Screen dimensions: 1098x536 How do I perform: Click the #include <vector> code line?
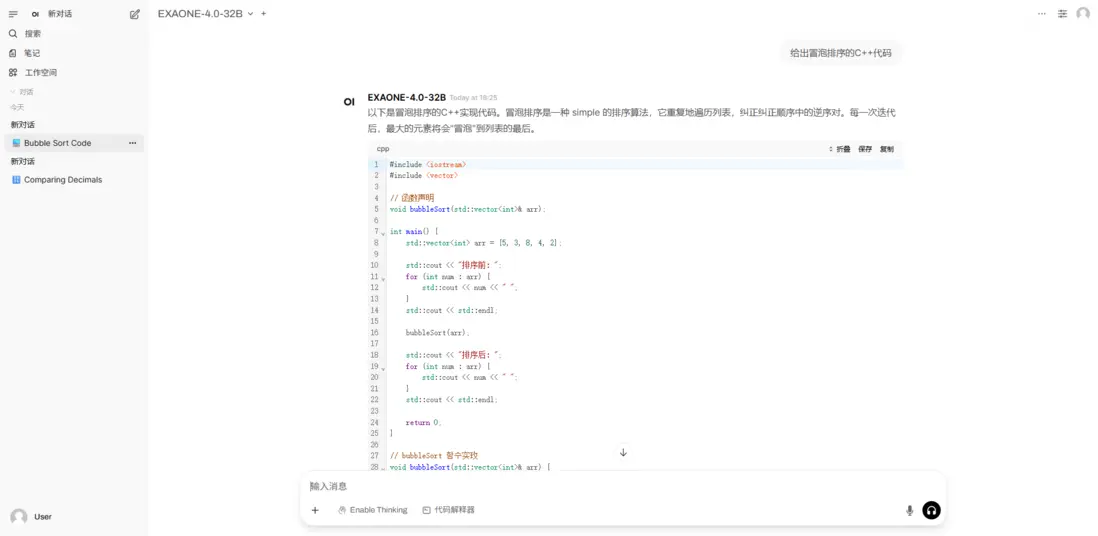[424, 176]
